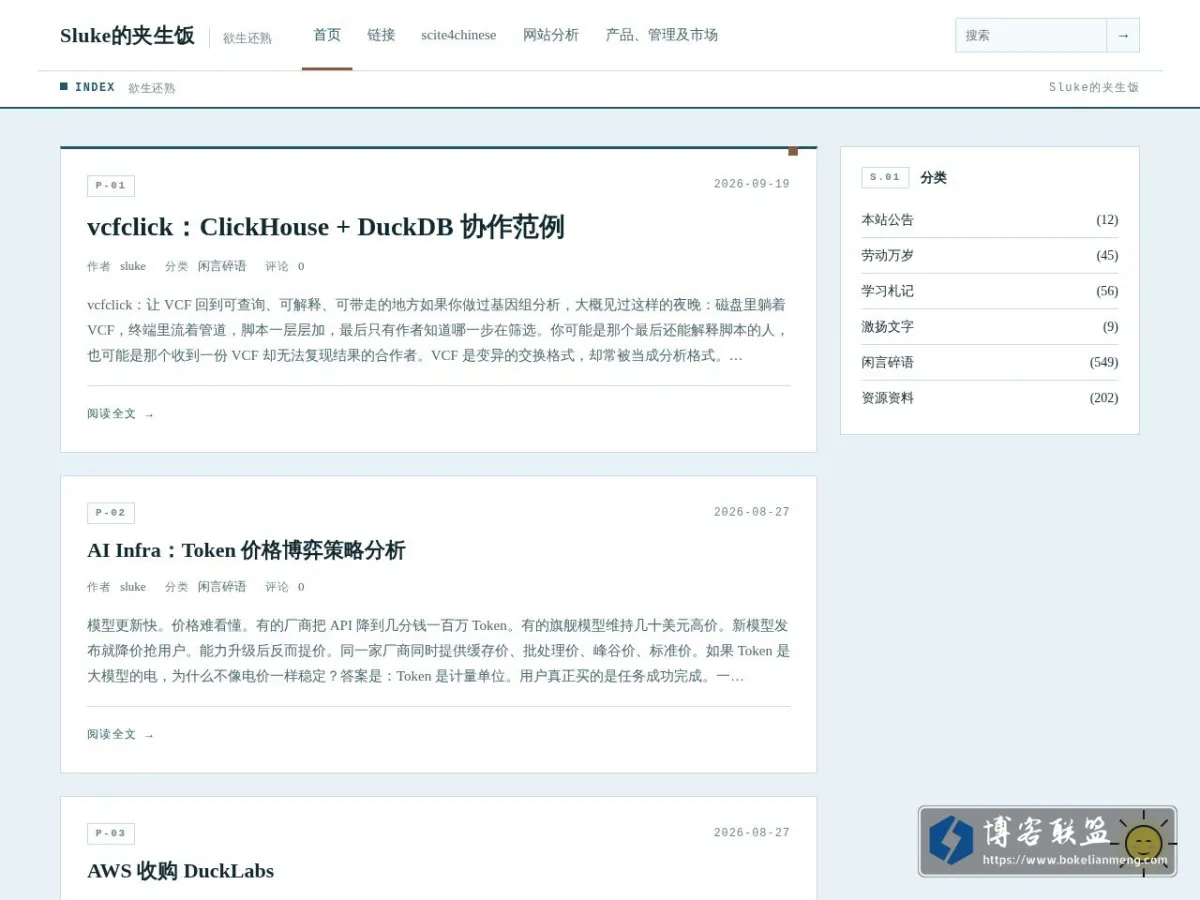
Task: Click the comment count on the vcfclick post
Action: point(301,266)
